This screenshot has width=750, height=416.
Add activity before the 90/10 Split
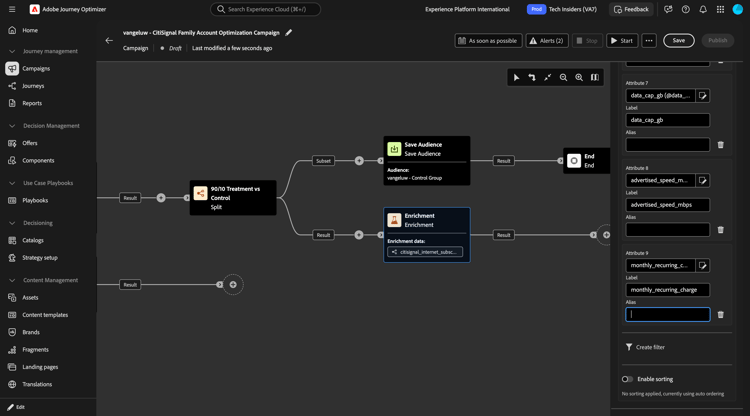coord(161,197)
